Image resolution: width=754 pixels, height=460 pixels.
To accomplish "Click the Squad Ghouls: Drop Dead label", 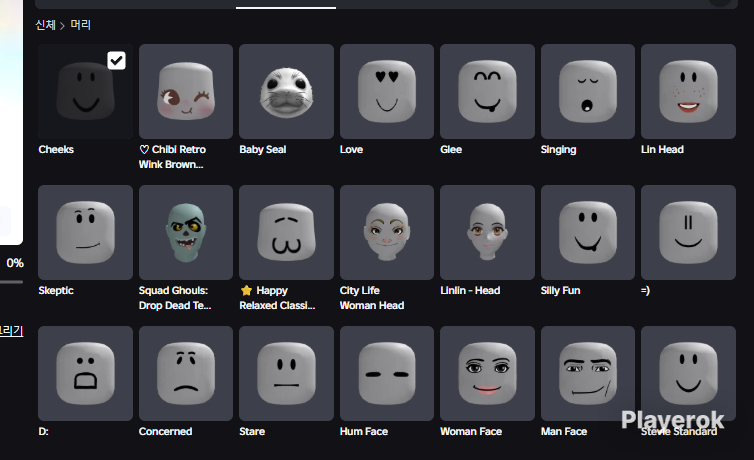I will click(x=175, y=298).
